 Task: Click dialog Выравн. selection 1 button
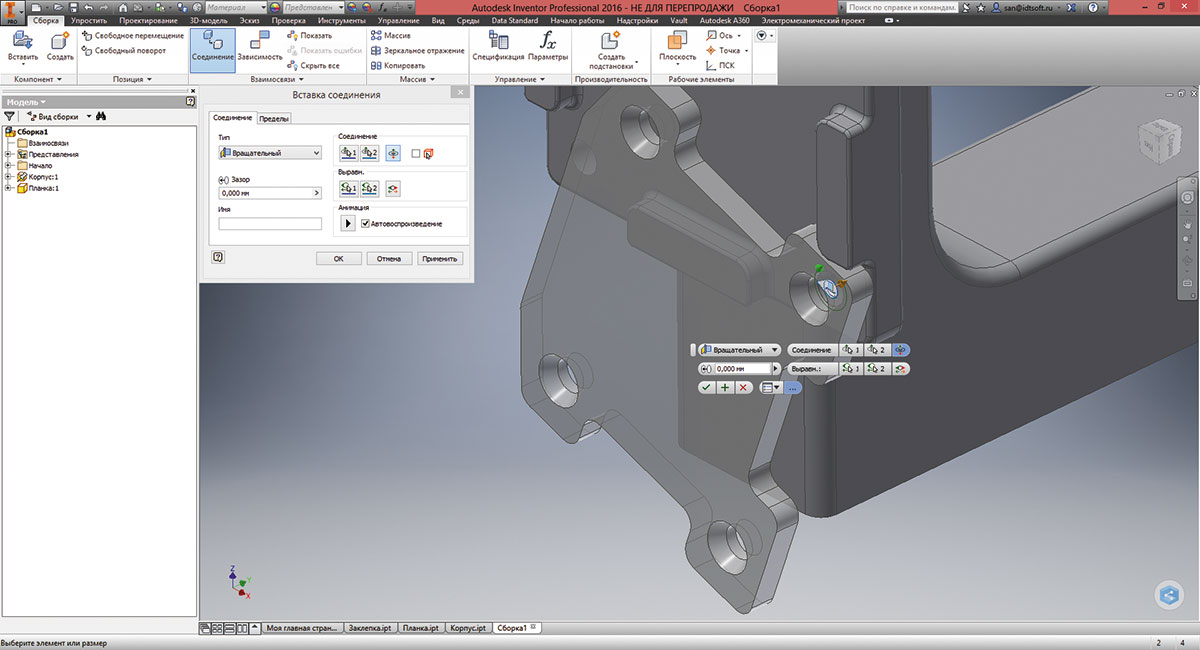pos(348,188)
